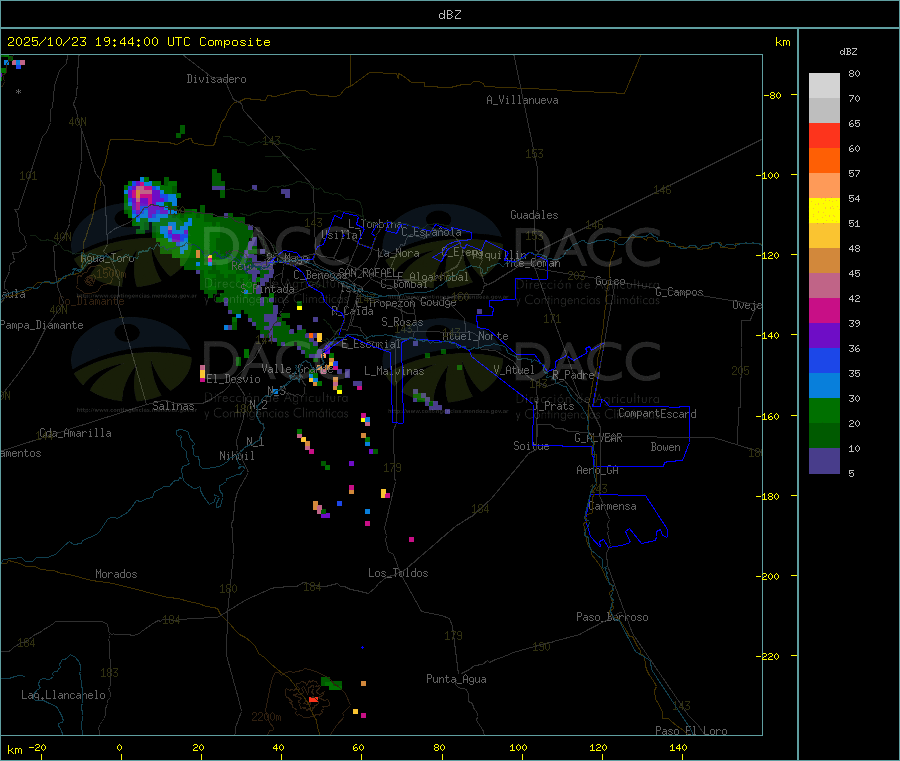
Task: Click the yellow 'km' label at top right
Action: pos(782,42)
